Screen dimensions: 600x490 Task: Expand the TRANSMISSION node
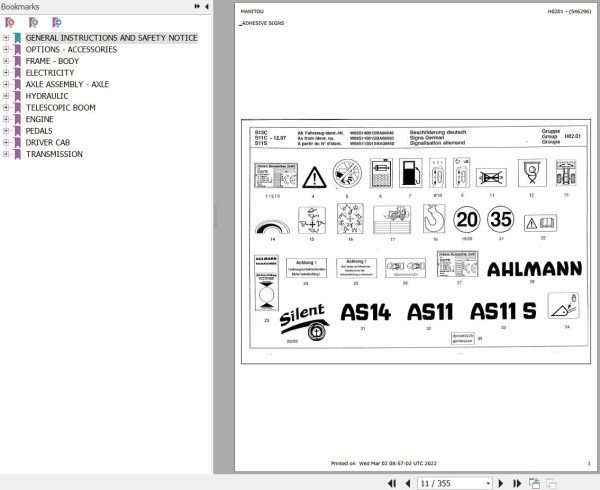(6, 154)
